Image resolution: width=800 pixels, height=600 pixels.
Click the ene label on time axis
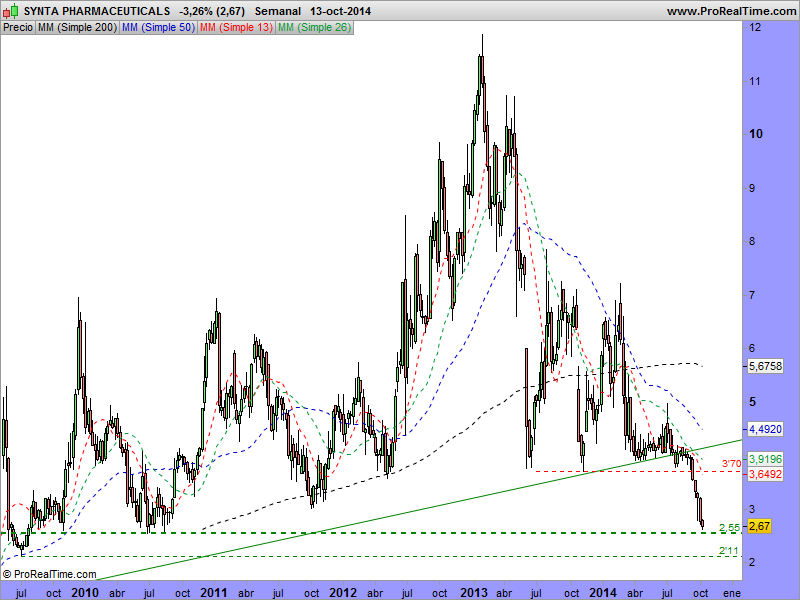pos(732,593)
